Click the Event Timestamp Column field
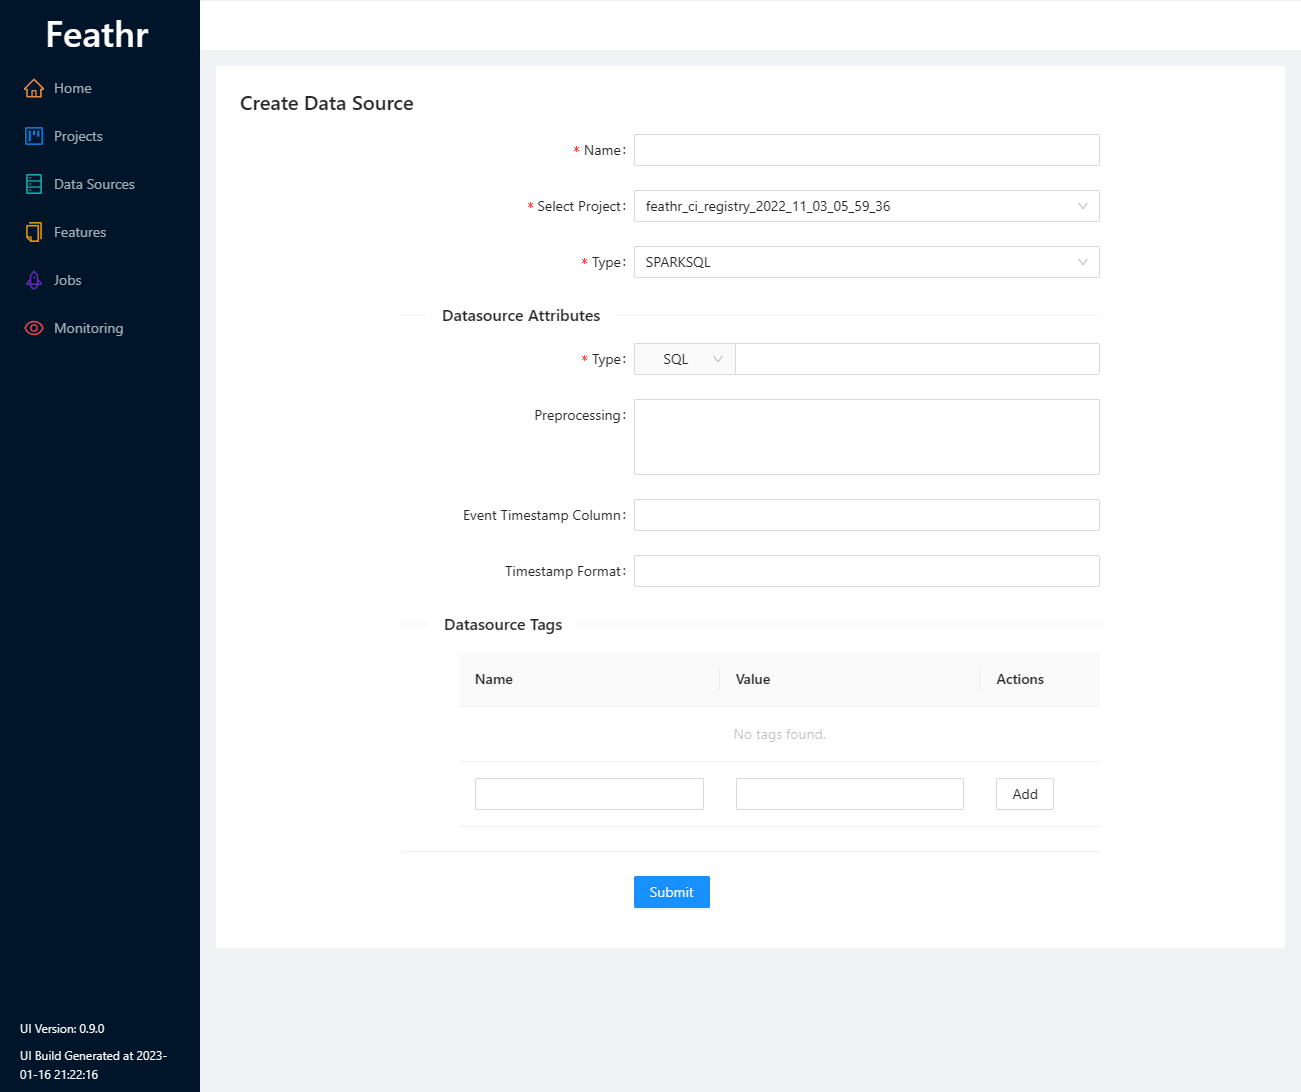Image resolution: width=1301 pixels, height=1092 pixels. tap(867, 515)
